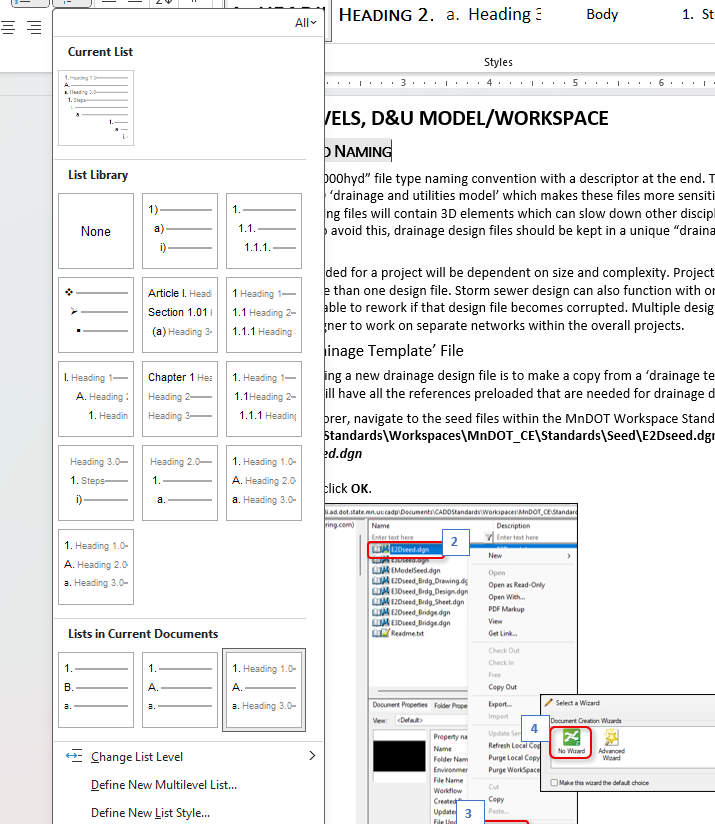The height and width of the screenshot is (824, 715).
Task: Click the pictured Description filter field
Action: click(536, 537)
